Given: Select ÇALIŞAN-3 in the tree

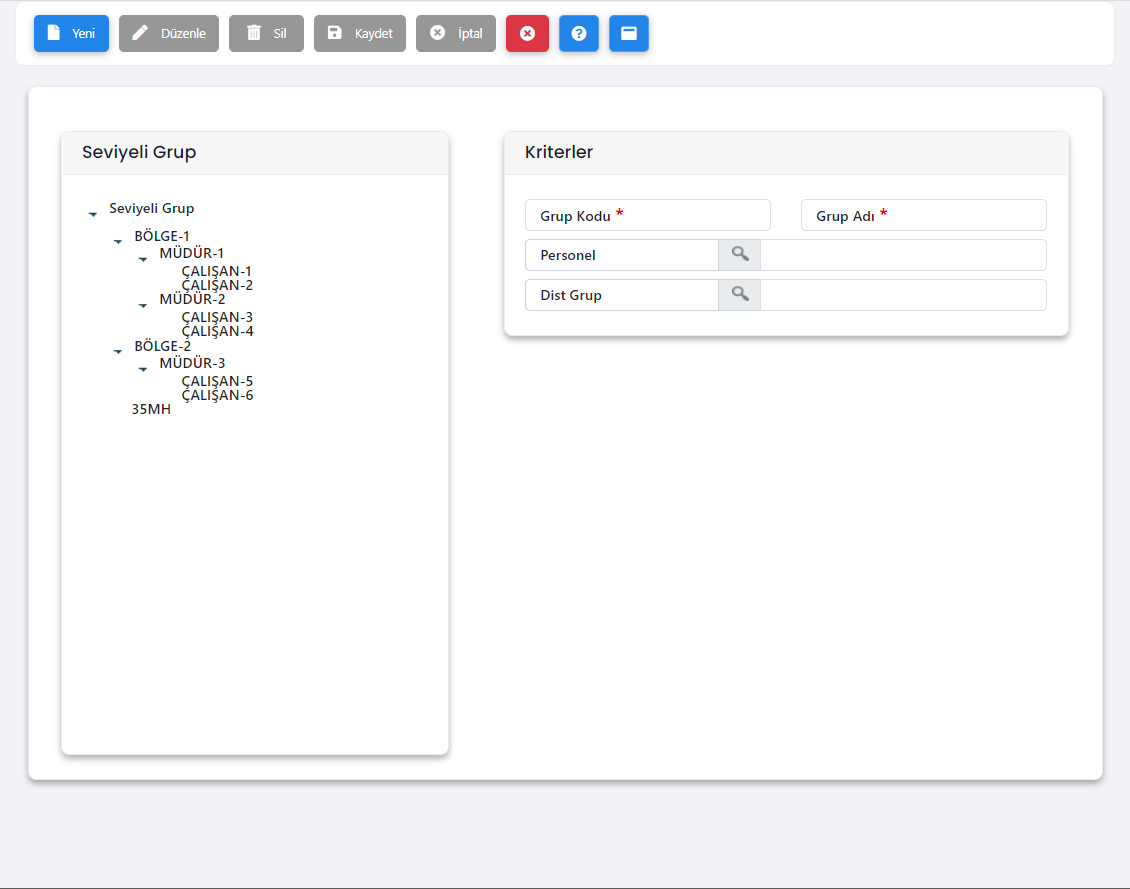Looking at the screenshot, I should tap(217, 317).
